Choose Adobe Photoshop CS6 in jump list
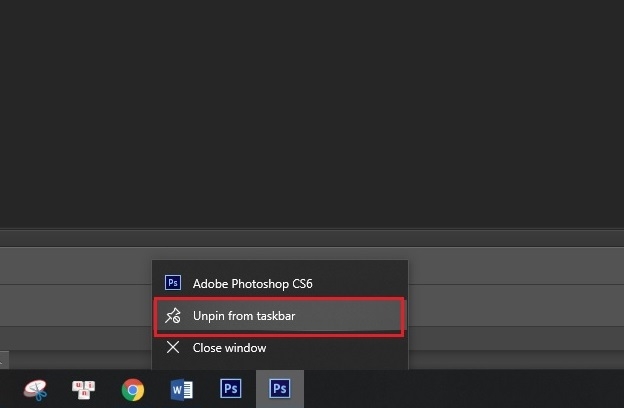The image size is (624, 408). coord(280,283)
